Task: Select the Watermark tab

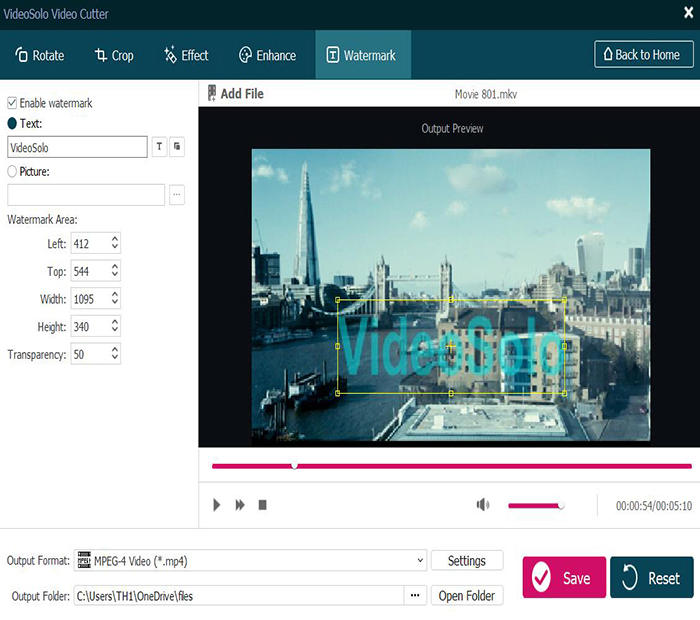Action: coord(363,55)
